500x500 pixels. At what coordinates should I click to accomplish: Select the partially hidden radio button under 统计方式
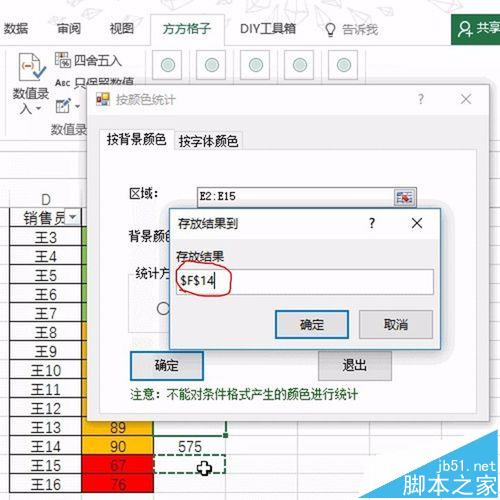coord(163,308)
